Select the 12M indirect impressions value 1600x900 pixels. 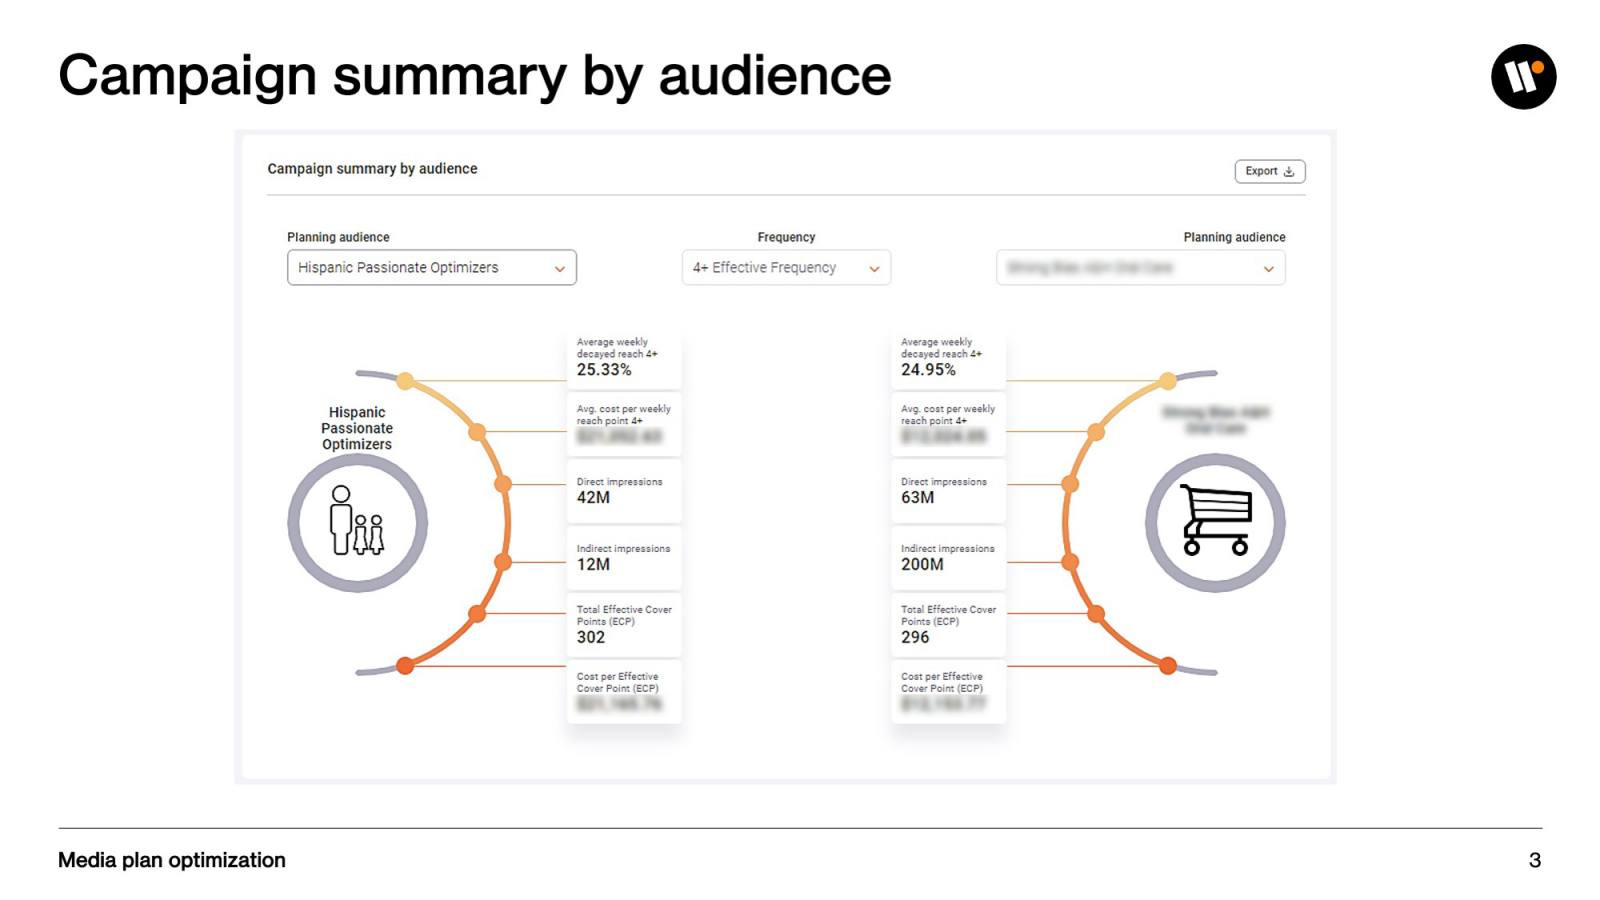(593, 564)
